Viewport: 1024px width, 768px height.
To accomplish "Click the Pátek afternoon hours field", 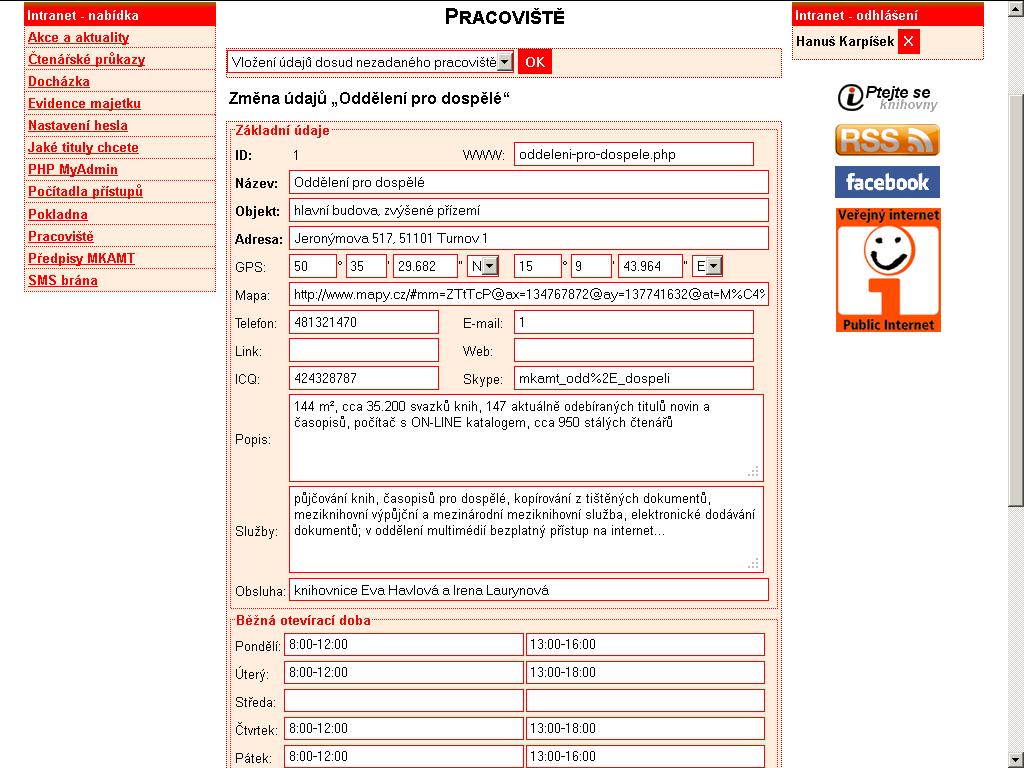I will pyautogui.click(x=645, y=757).
